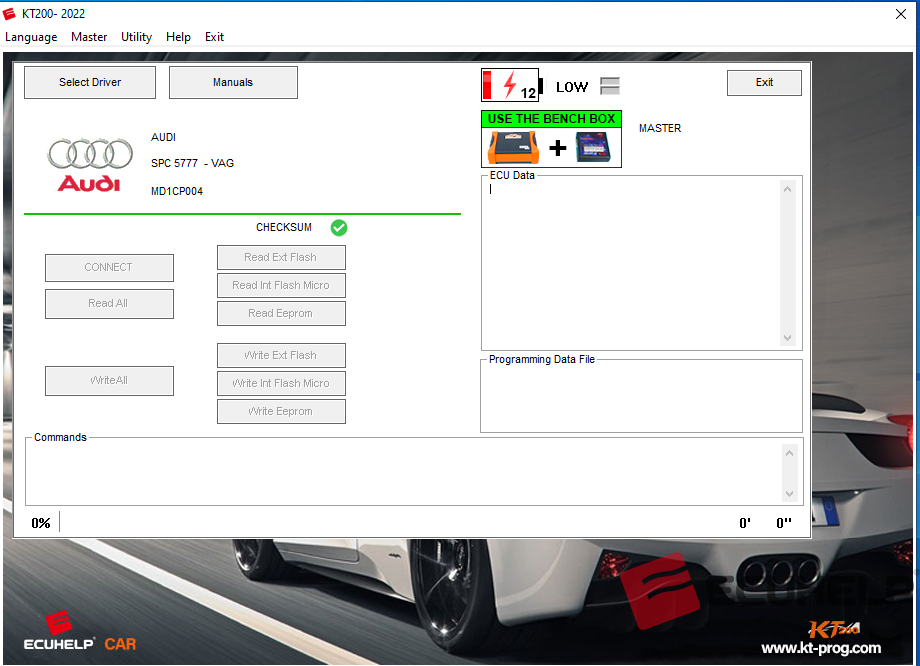Click Read Int Flash Micro button
The height and width of the screenshot is (666, 920).
[281, 285]
